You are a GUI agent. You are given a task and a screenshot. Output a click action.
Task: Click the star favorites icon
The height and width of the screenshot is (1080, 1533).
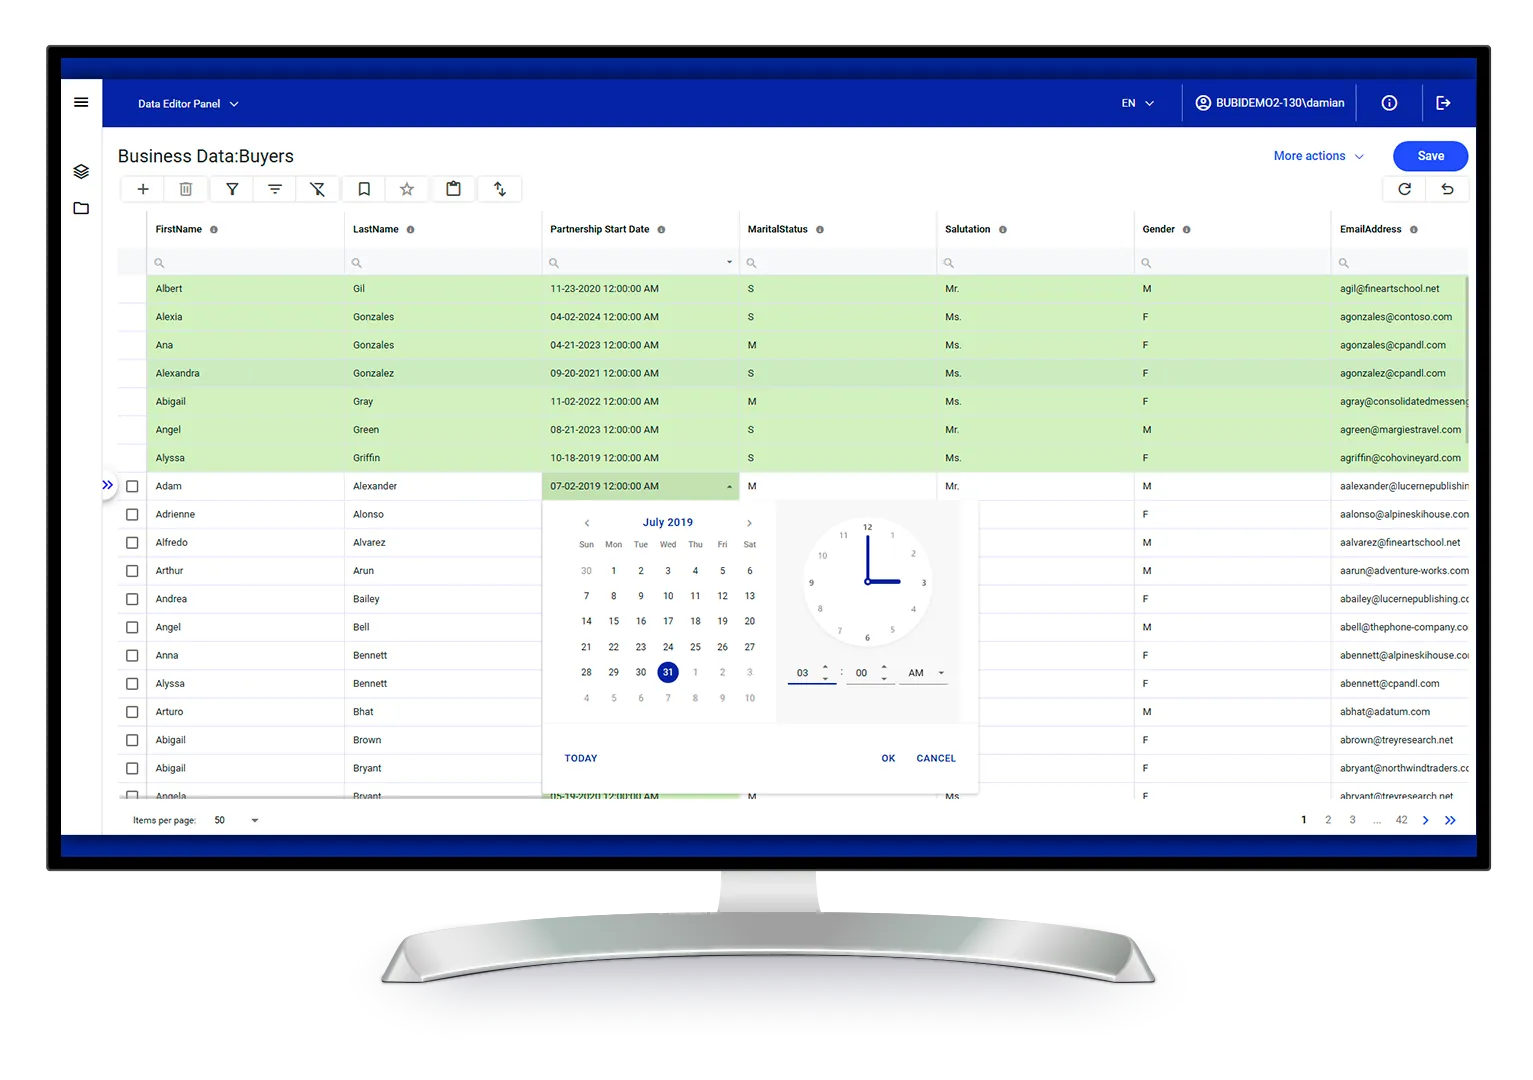coord(407,189)
